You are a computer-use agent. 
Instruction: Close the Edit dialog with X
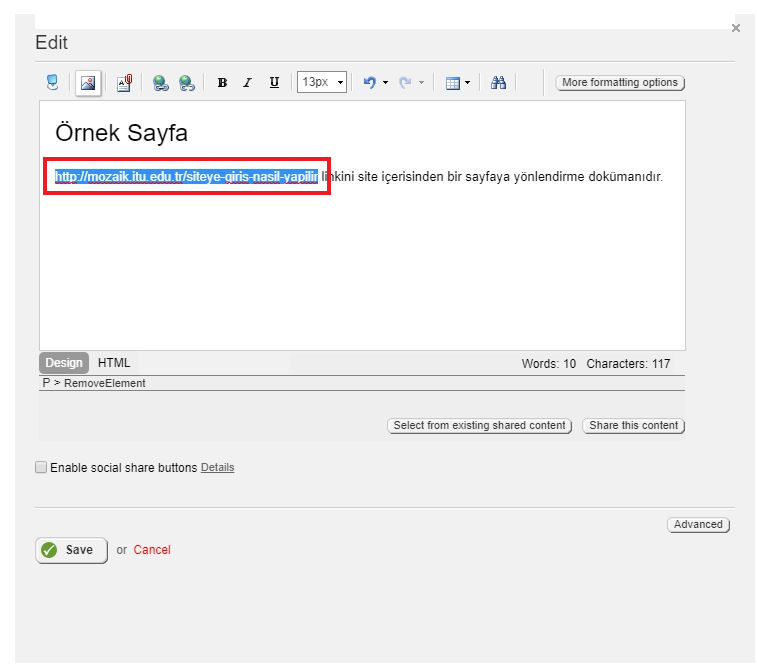[x=736, y=28]
